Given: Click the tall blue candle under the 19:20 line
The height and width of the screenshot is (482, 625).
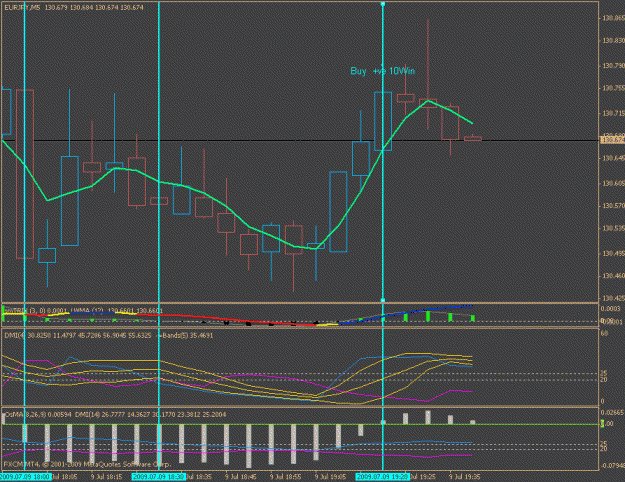Looking at the screenshot, I should point(383,121).
